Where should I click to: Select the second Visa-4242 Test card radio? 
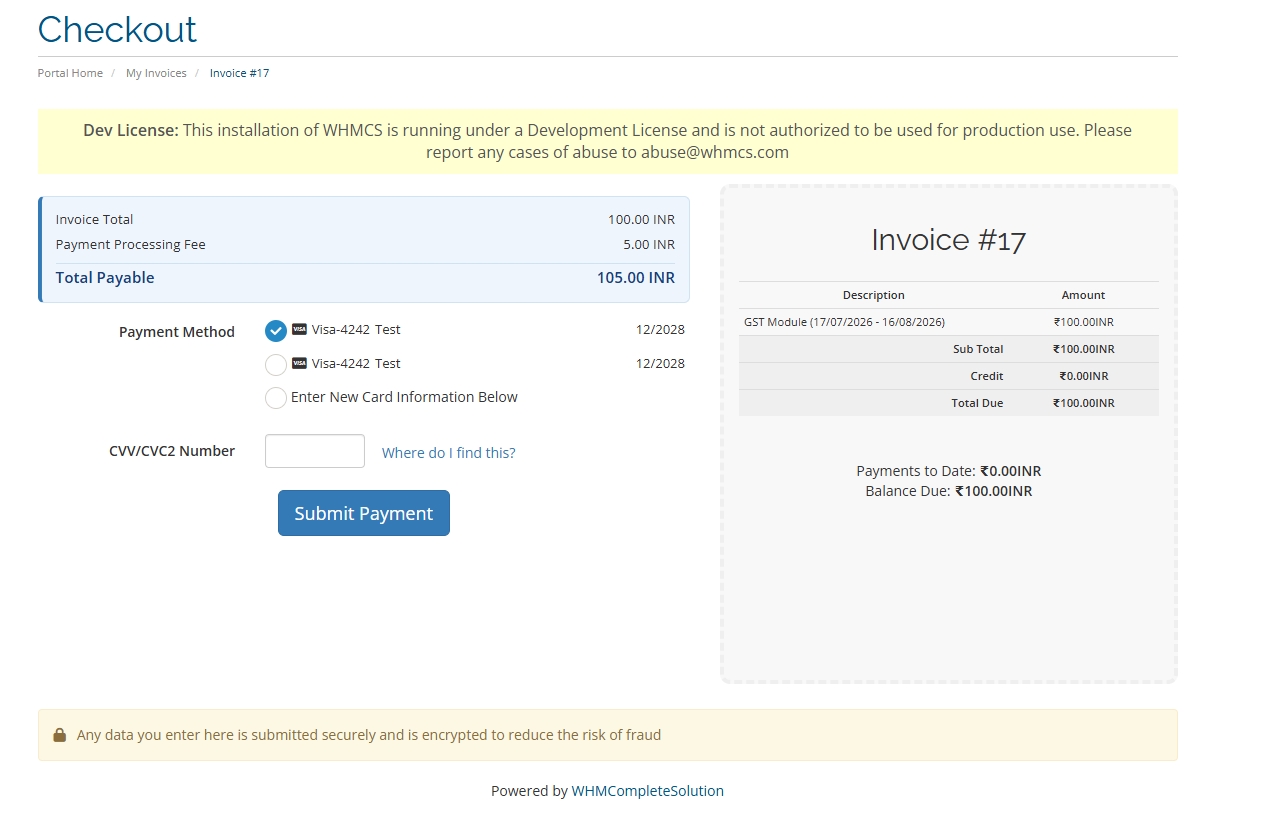tap(276, 365)
